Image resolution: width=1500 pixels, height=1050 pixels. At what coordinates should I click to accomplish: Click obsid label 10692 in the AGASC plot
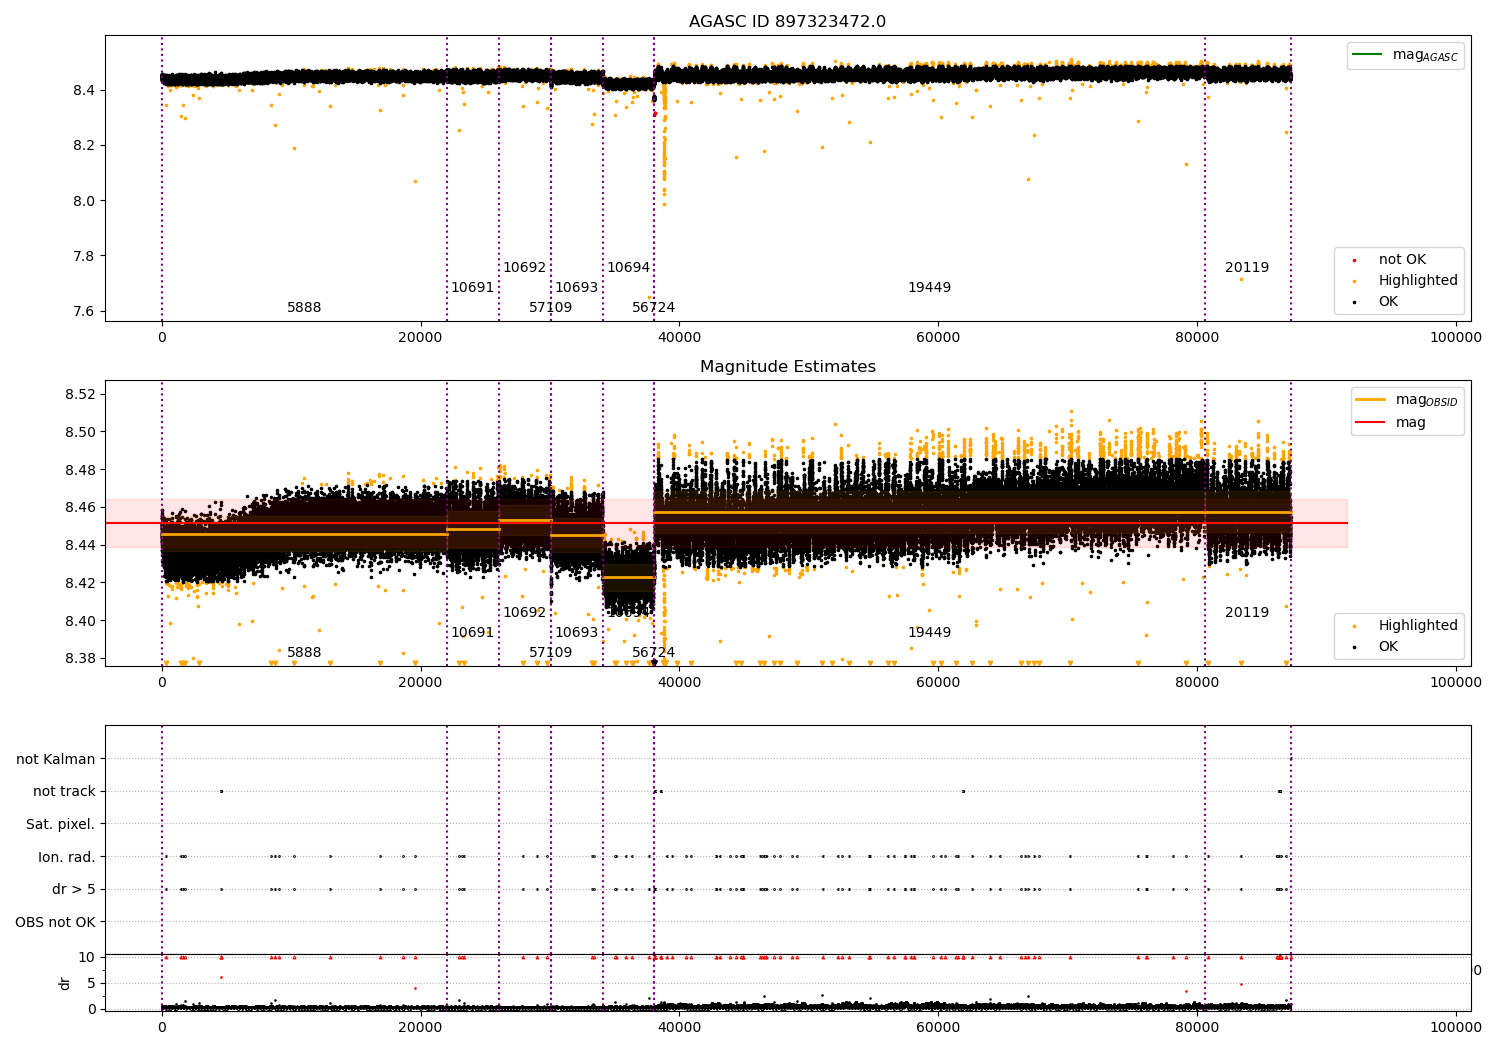click(524, 268)
